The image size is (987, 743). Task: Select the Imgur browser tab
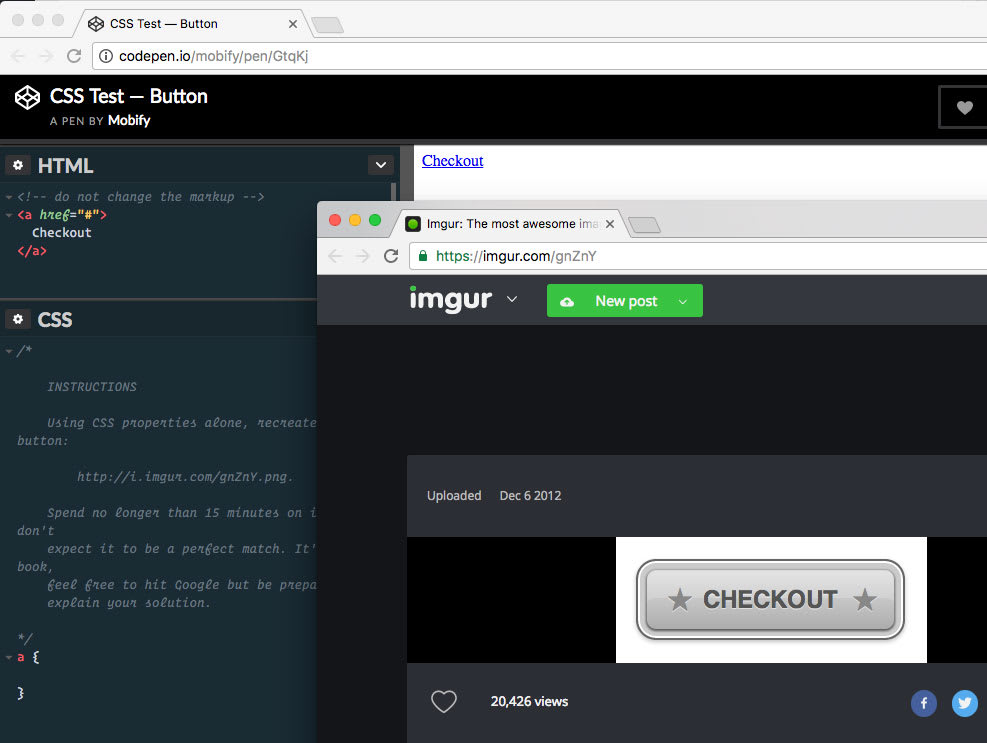click(500, 224)
